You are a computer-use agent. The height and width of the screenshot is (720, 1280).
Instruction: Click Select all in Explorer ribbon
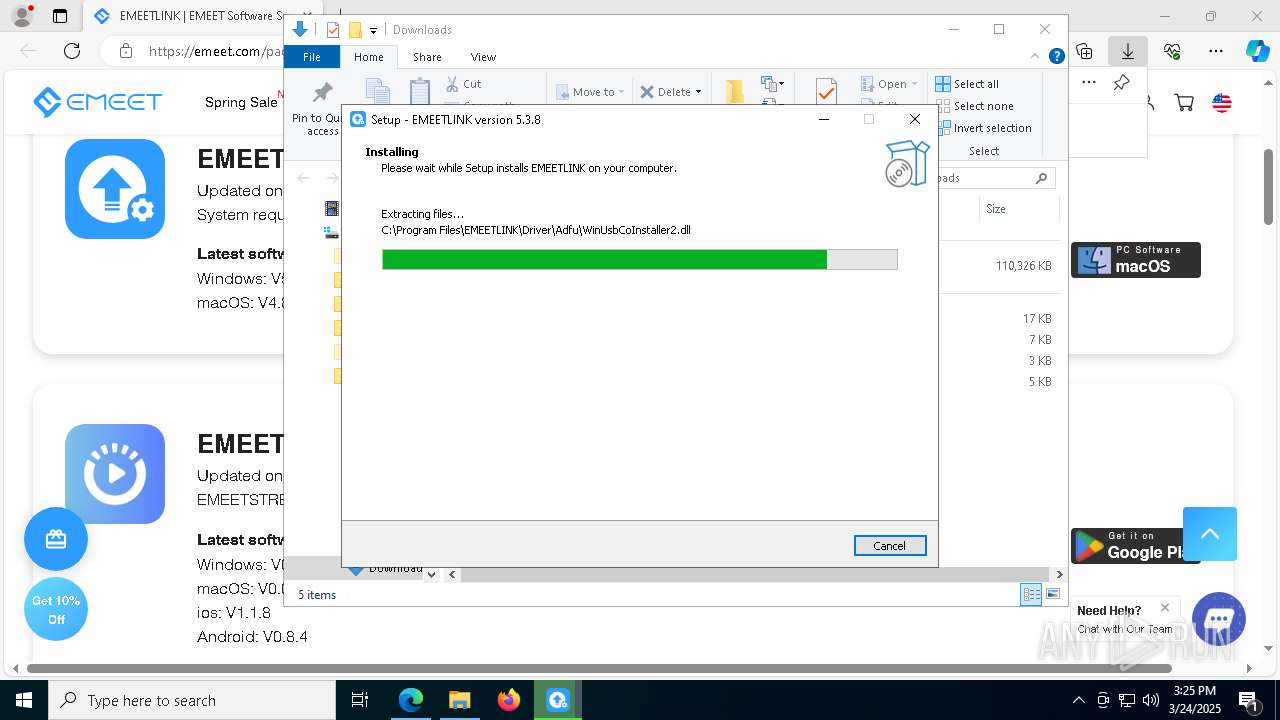click(967, 84)
